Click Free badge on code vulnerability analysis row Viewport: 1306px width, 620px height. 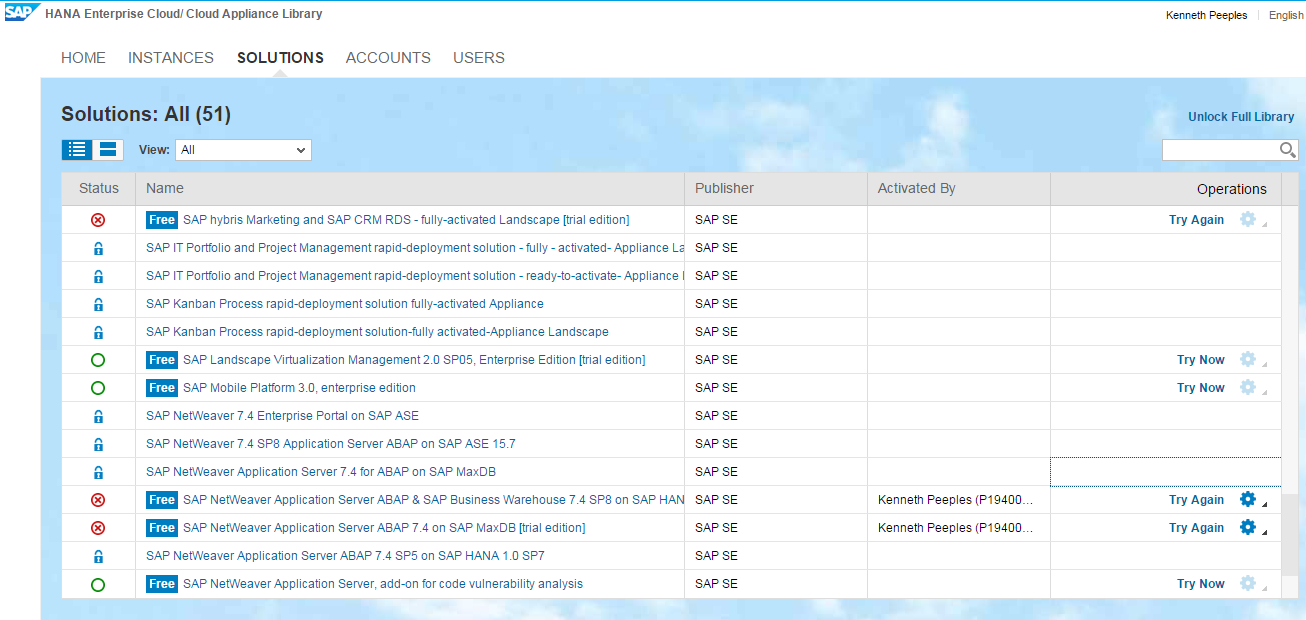pos(162,584)
